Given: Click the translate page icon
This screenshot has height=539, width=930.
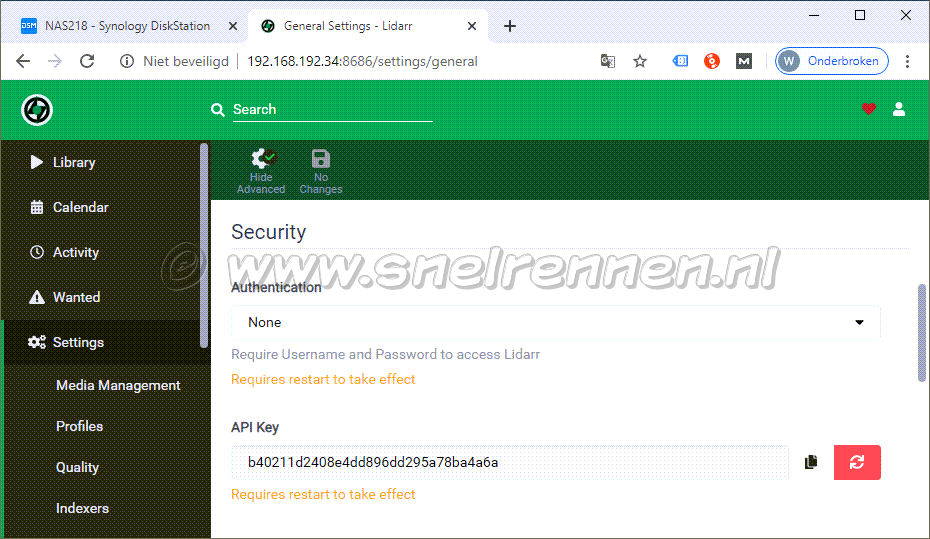Looking at the screenshot, I should point(608,61).
